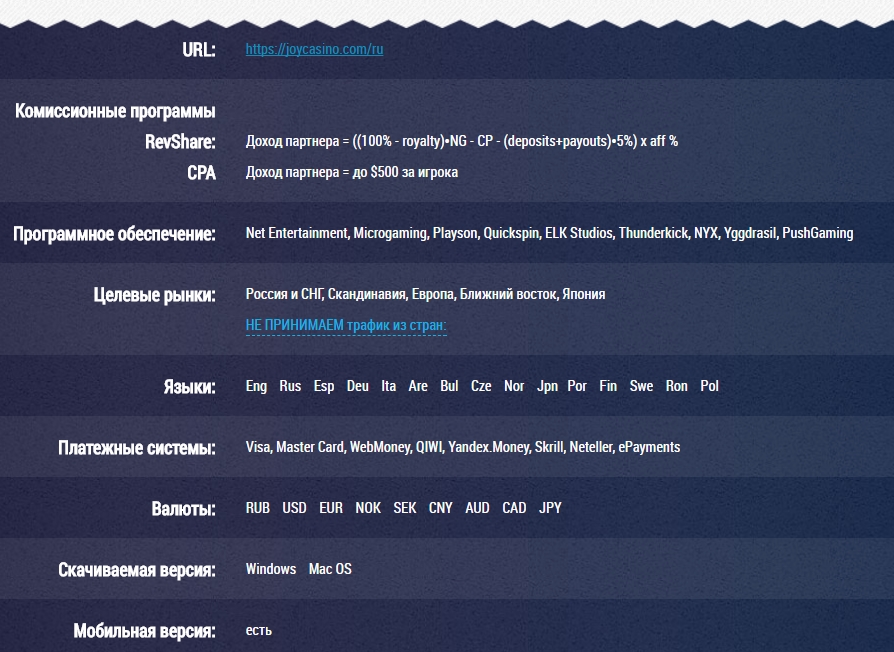
Task: Click the Eng language label
Action: 256,386
